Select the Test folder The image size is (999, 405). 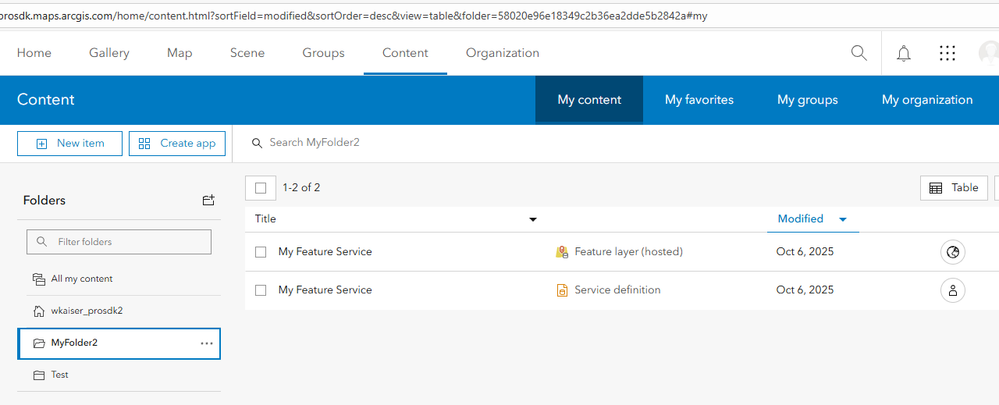(x=59, y=375)
